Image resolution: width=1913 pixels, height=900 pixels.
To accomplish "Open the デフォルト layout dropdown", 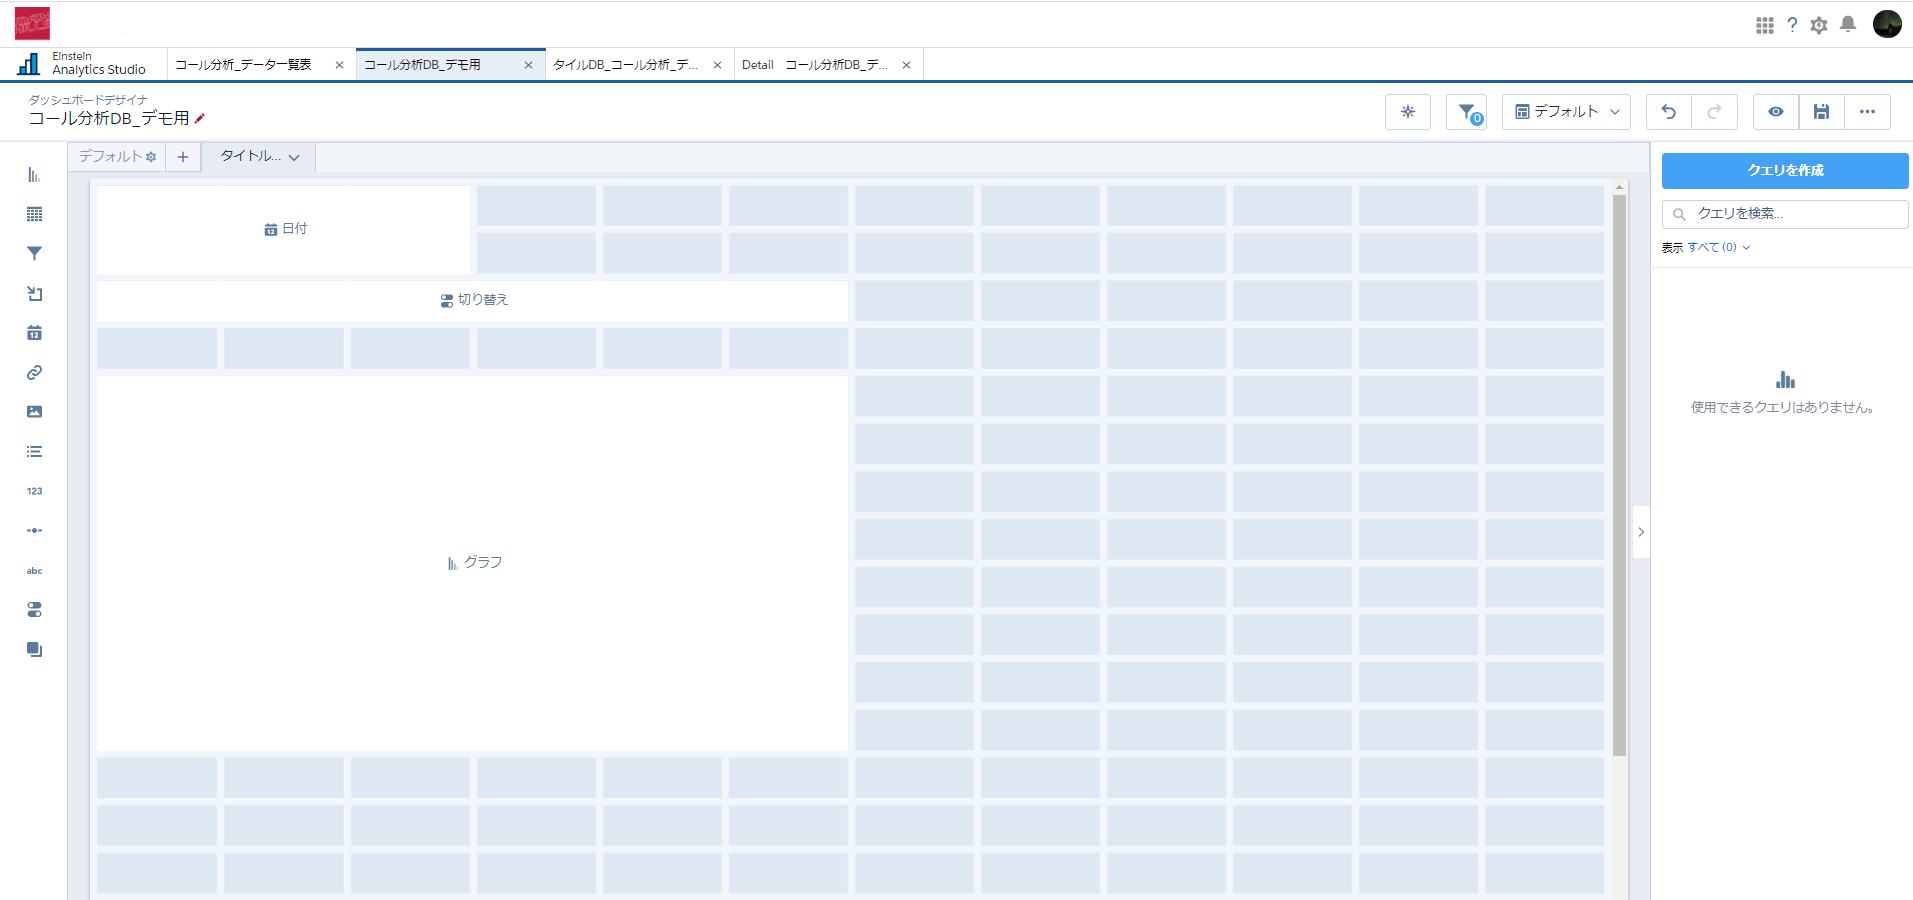I will [x=1565, y=112].
